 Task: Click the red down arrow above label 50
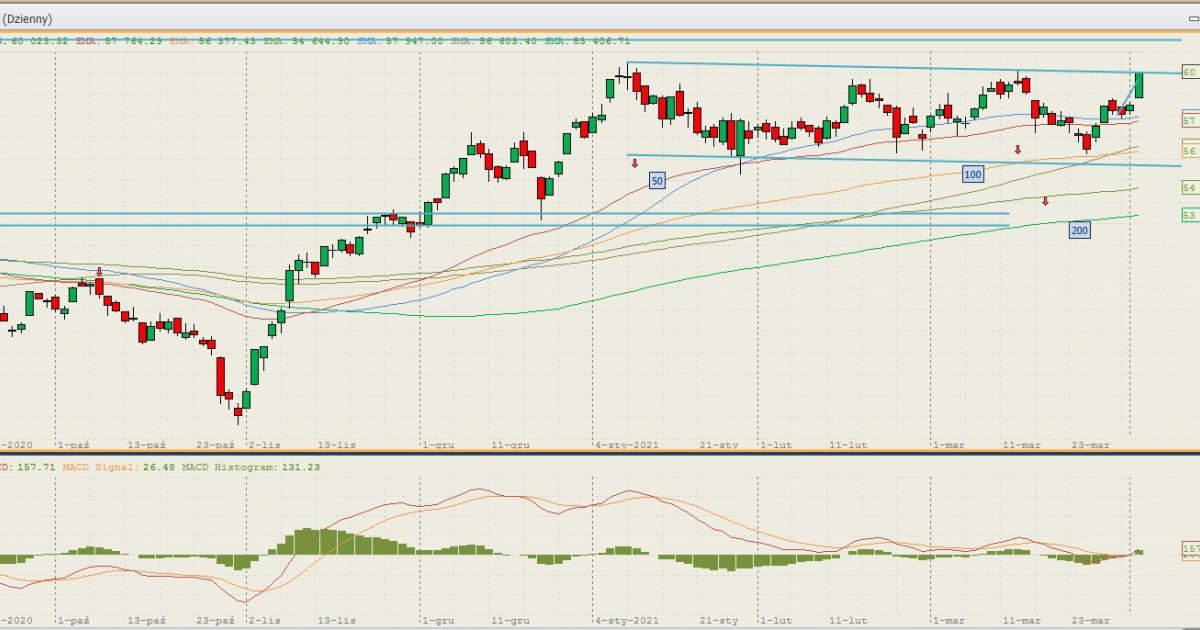(x=634, y=163)
